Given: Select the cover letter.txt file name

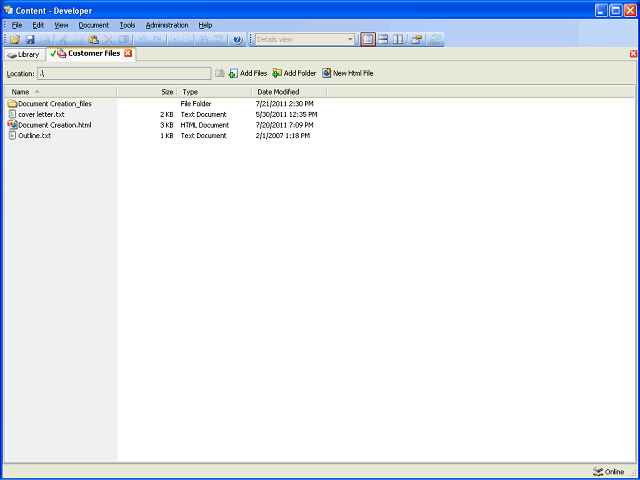Looking at the screenshot, I should (41, 114).
